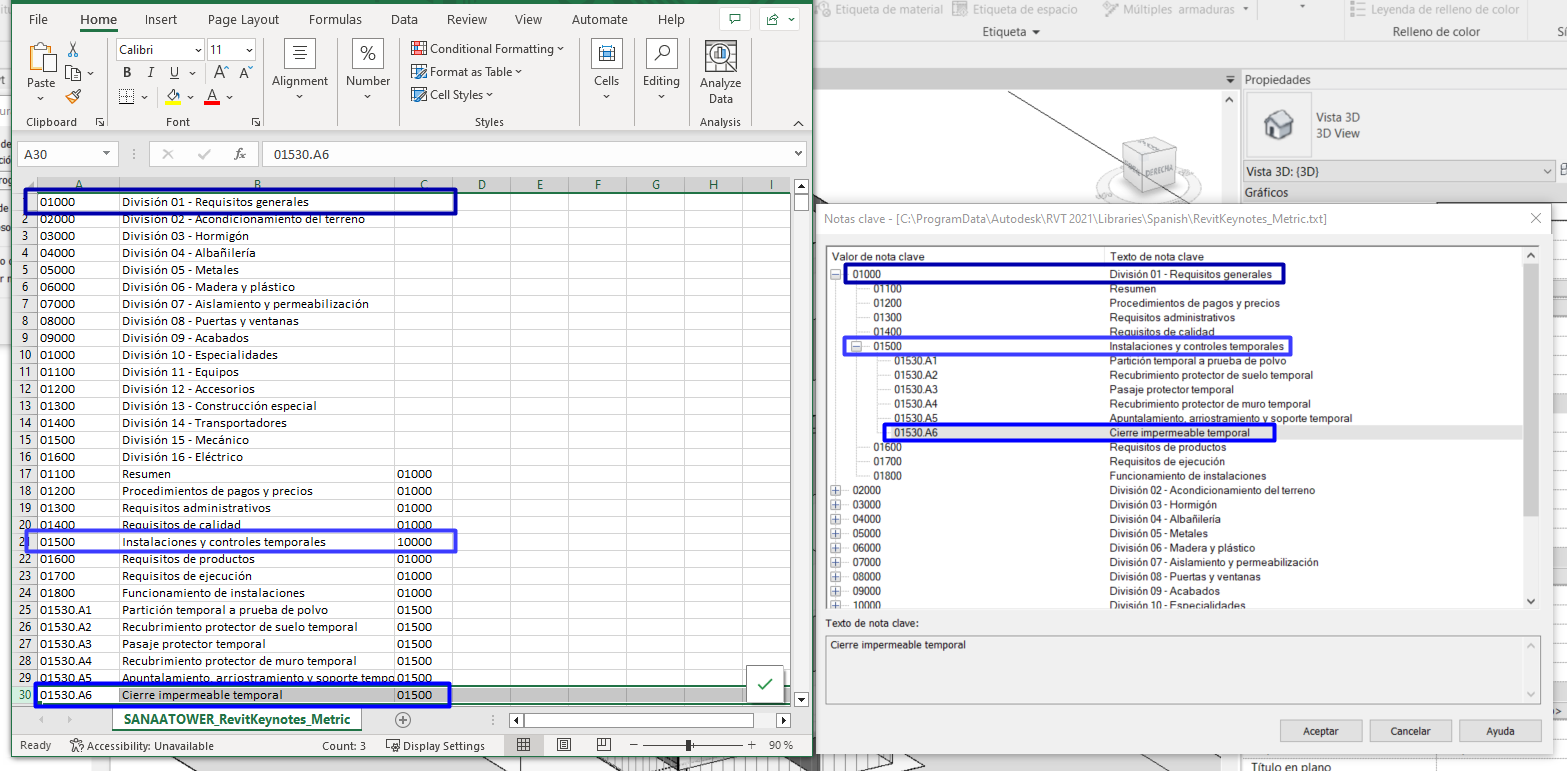Apply the red Font Color icon

(x=212, y=97)
